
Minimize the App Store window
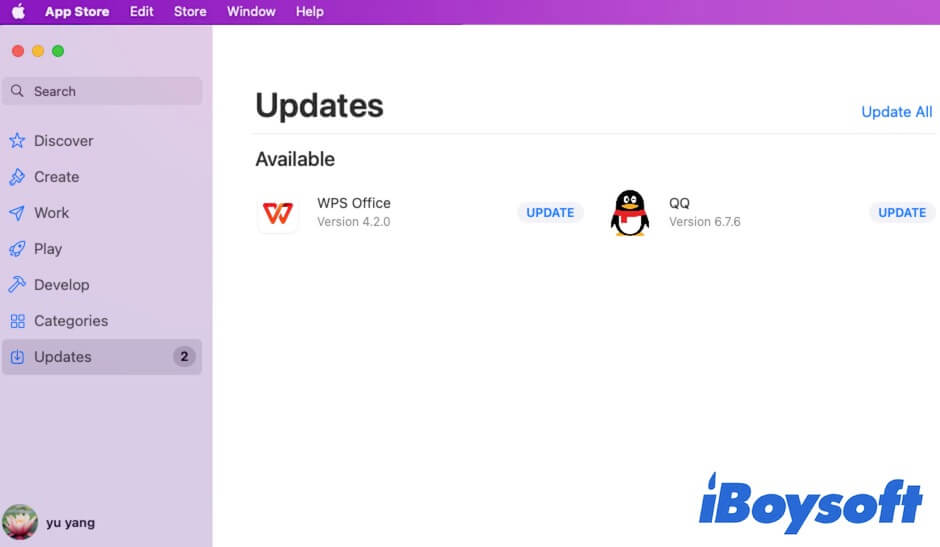coord(38,51)
